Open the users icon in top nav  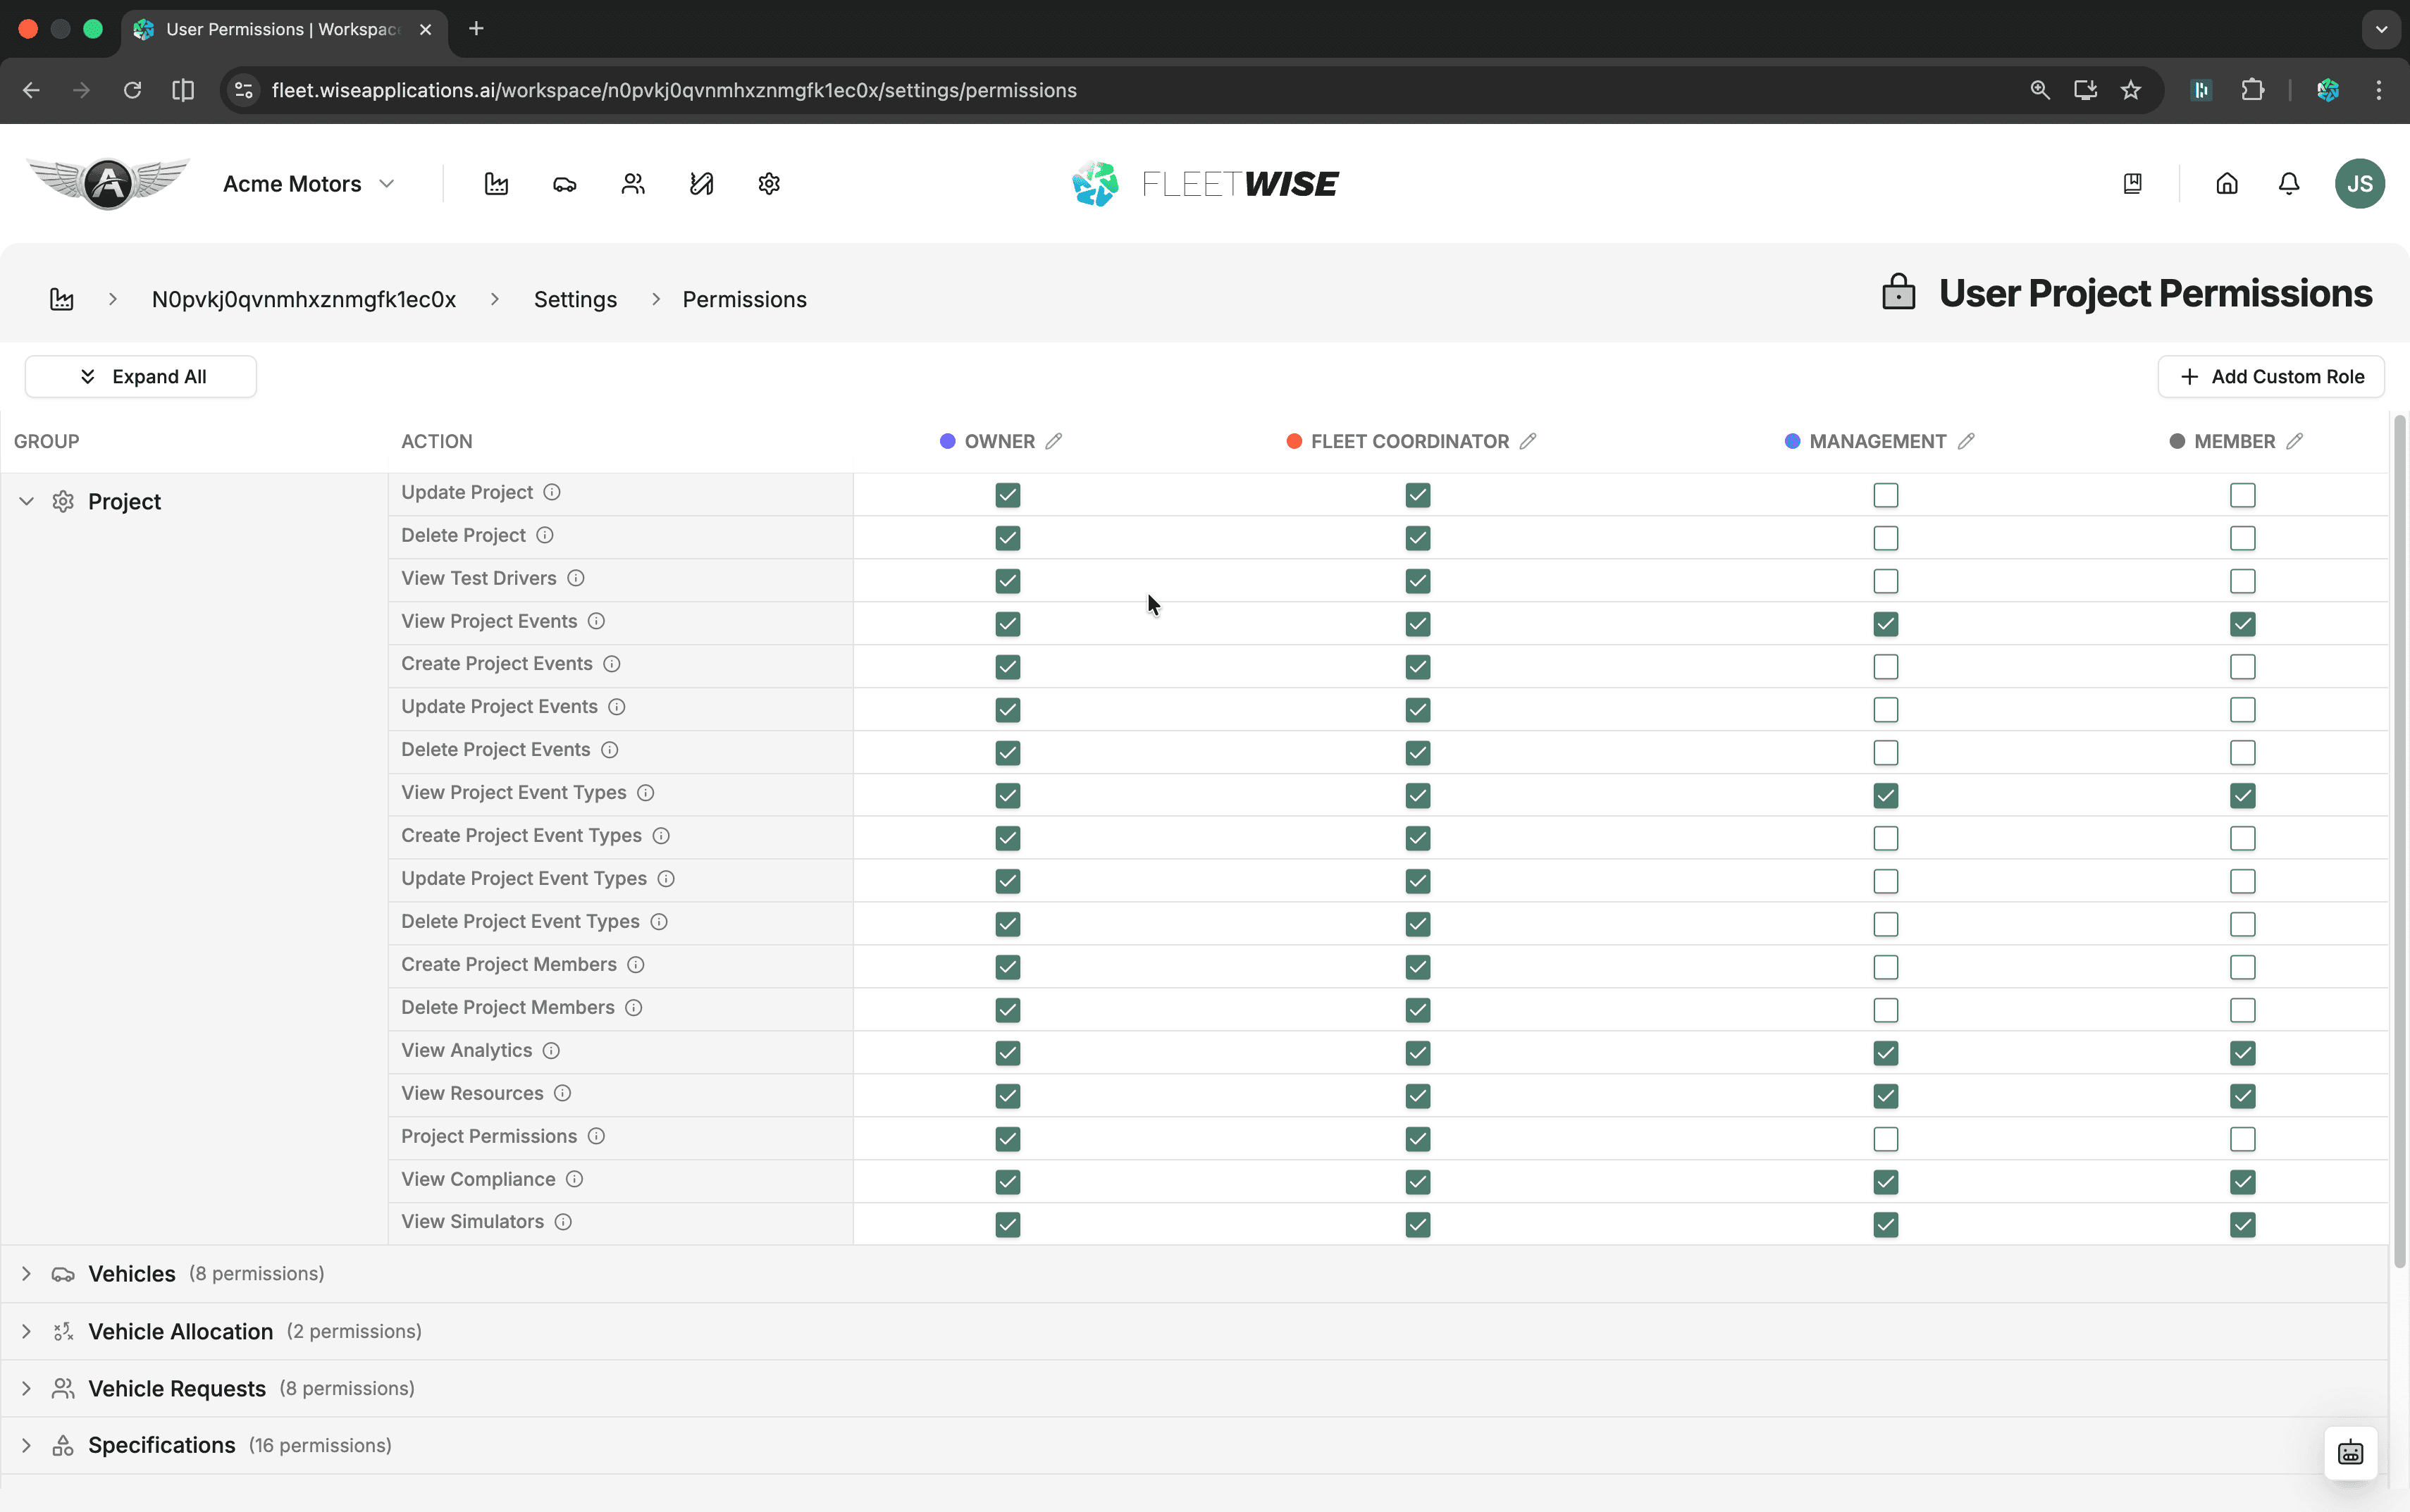(x=633, y=184)
